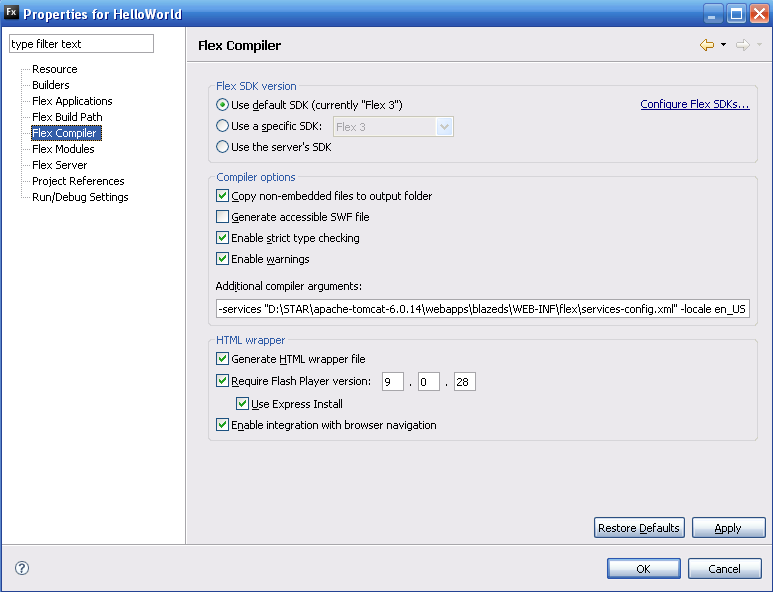Confirm with the OK button
This screenshot has height=592, width=773.
click(643, 568)
